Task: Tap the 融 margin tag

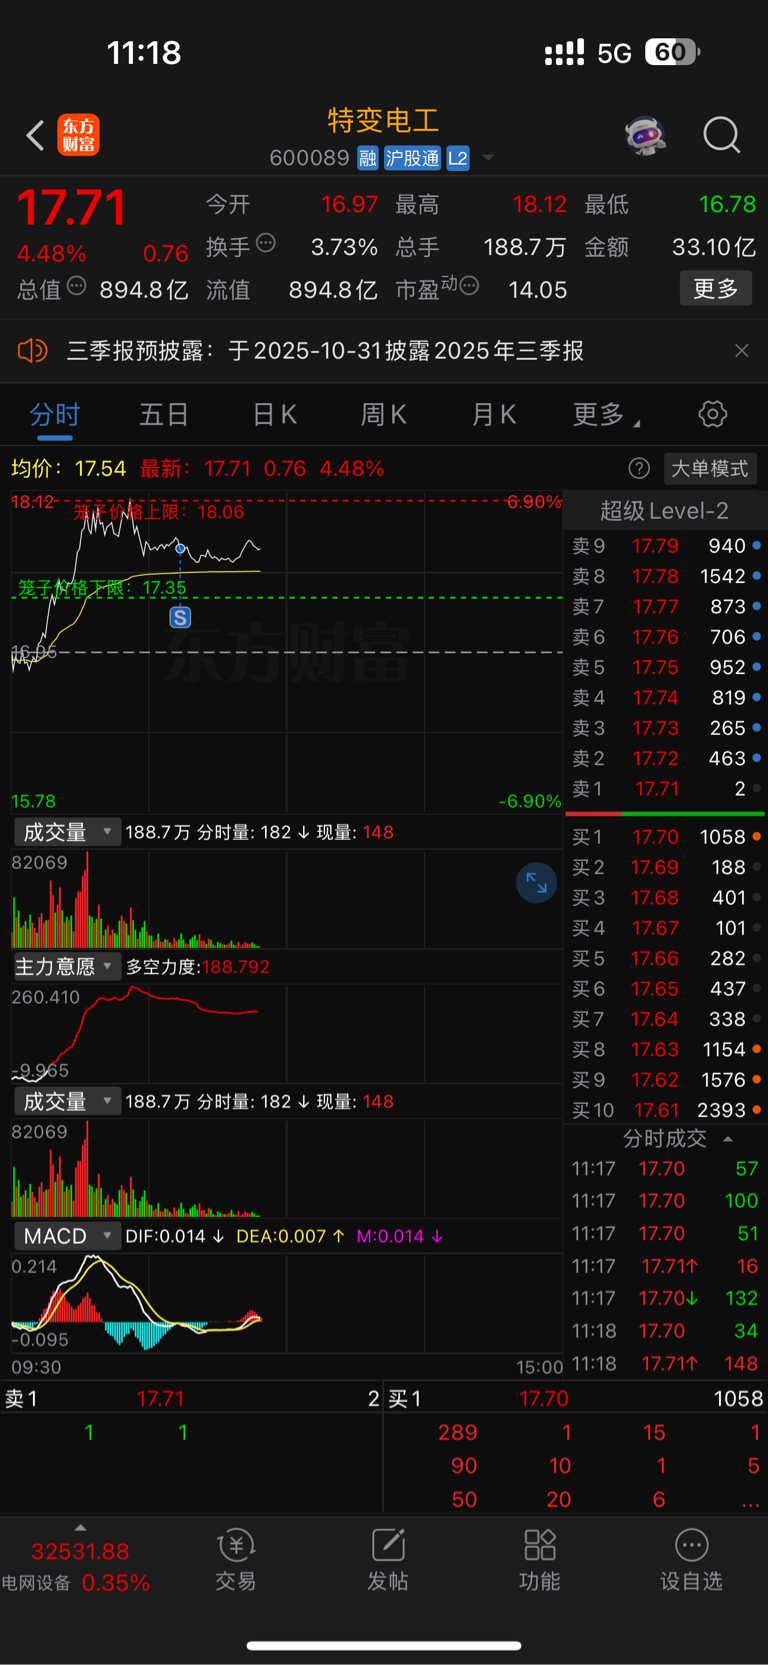Action: tap(368, 158)
